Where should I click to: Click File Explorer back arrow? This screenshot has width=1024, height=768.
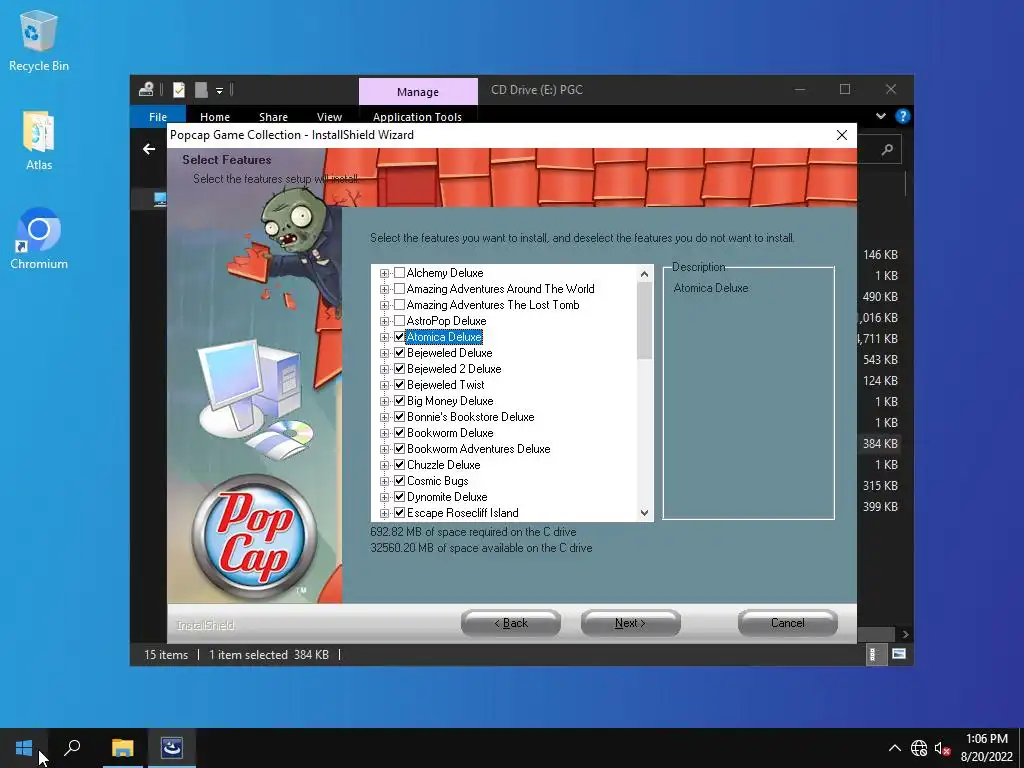149,150
